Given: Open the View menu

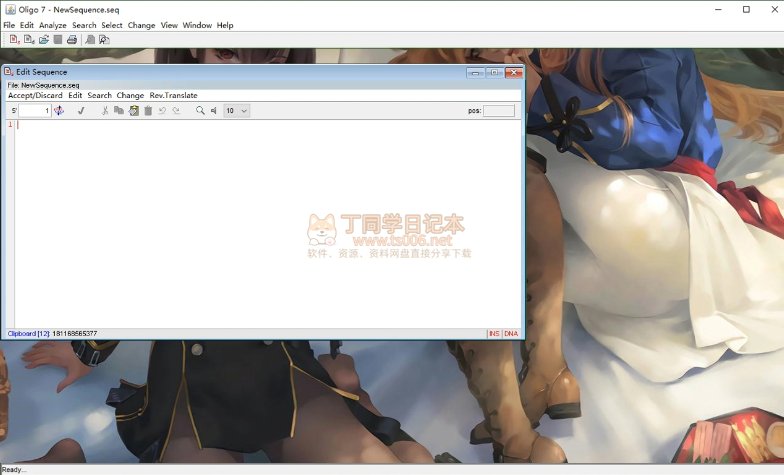Looking at the screenshot, I should coord(169,25).
